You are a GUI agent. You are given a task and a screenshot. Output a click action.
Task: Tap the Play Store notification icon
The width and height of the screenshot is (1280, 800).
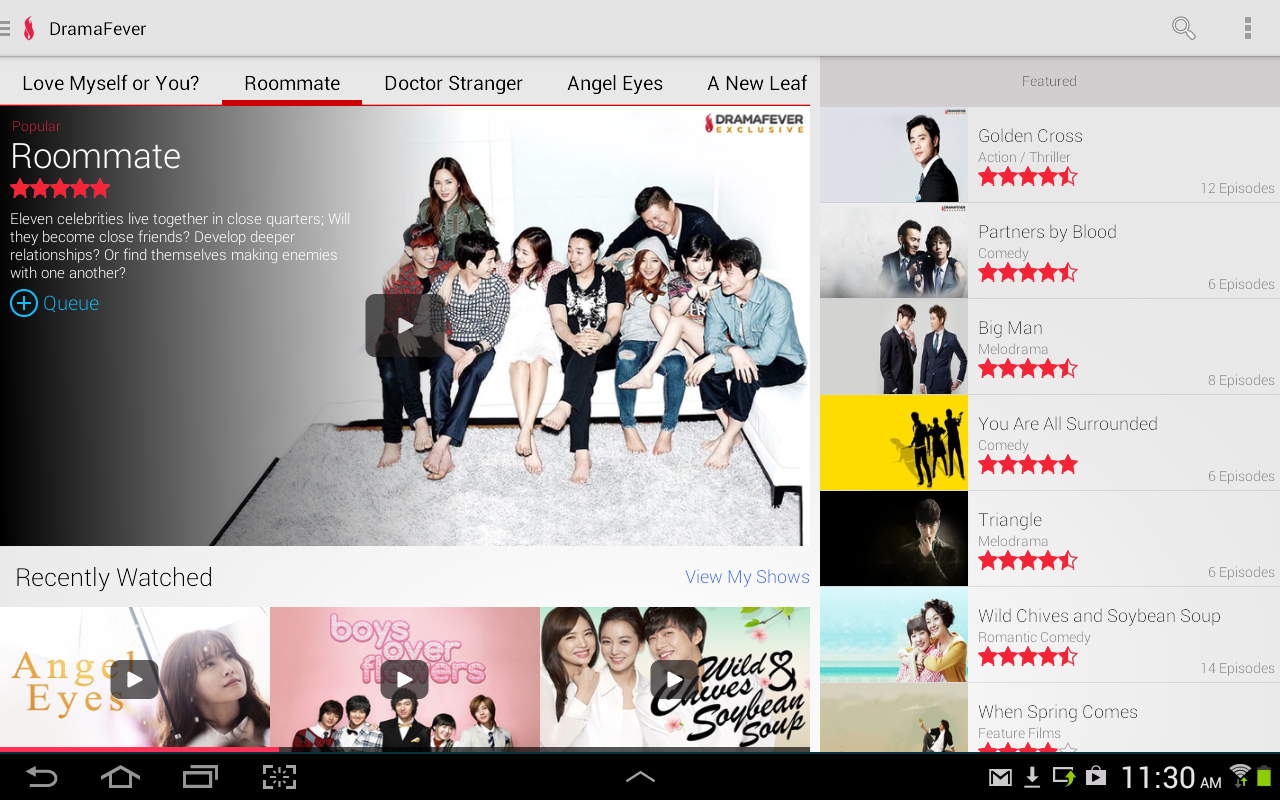point(1096,777)
